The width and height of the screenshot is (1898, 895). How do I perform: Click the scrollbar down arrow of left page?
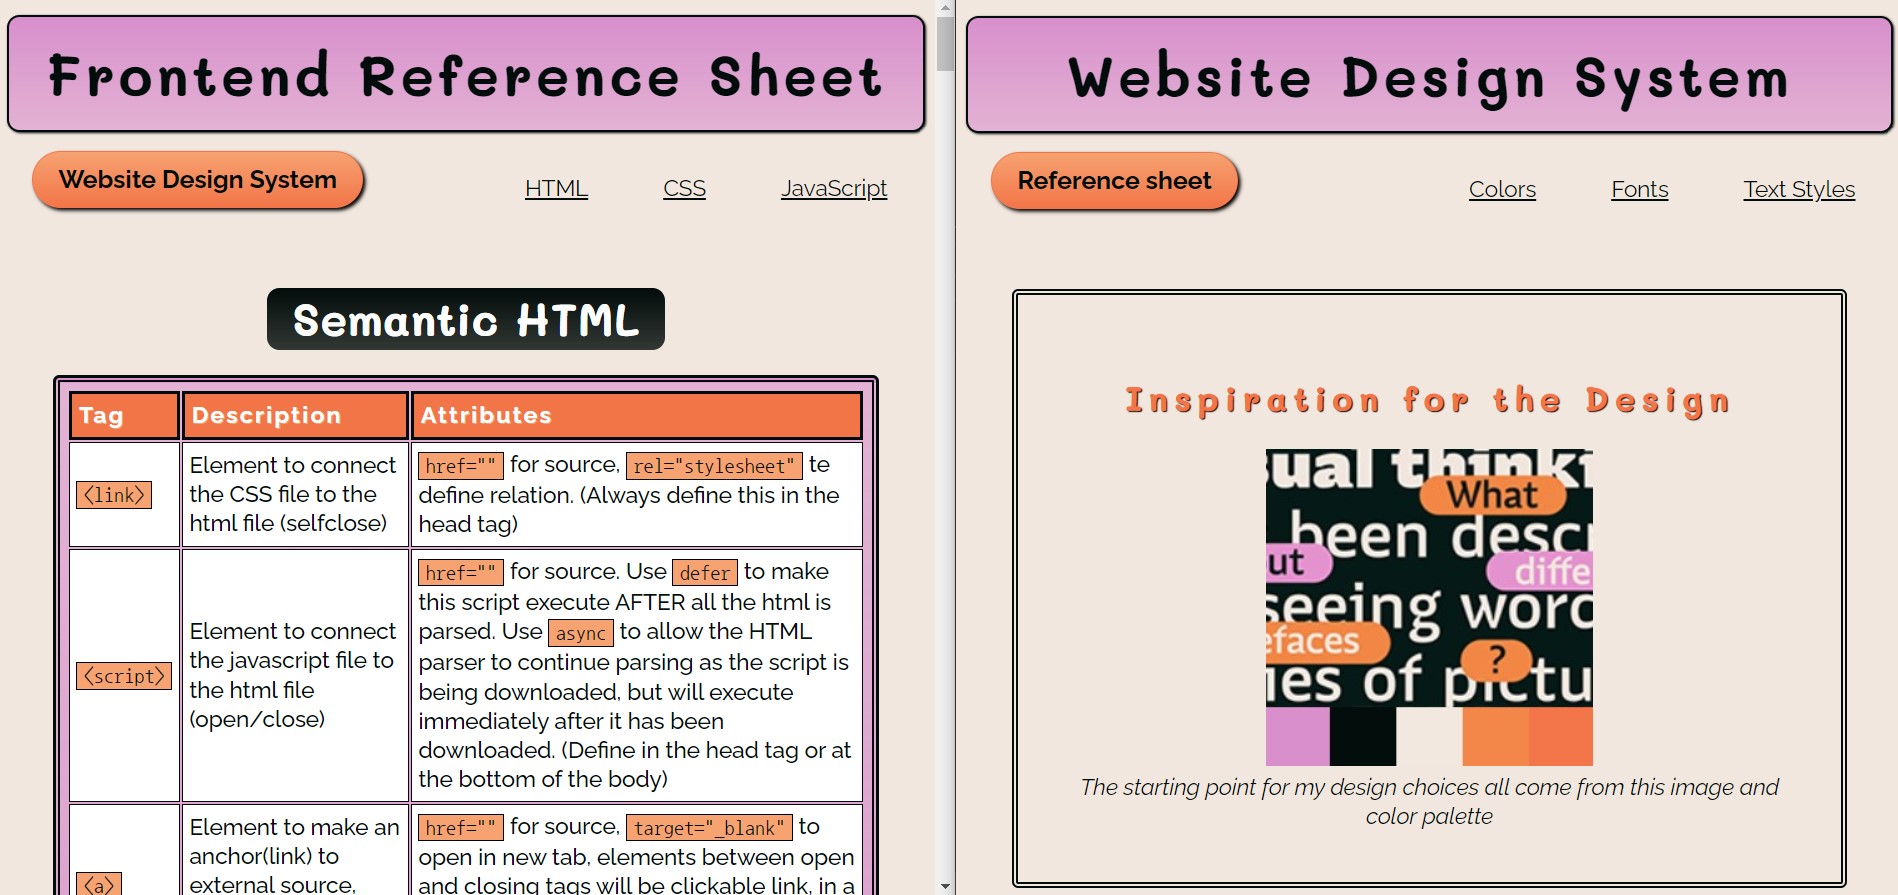(945, 887)
